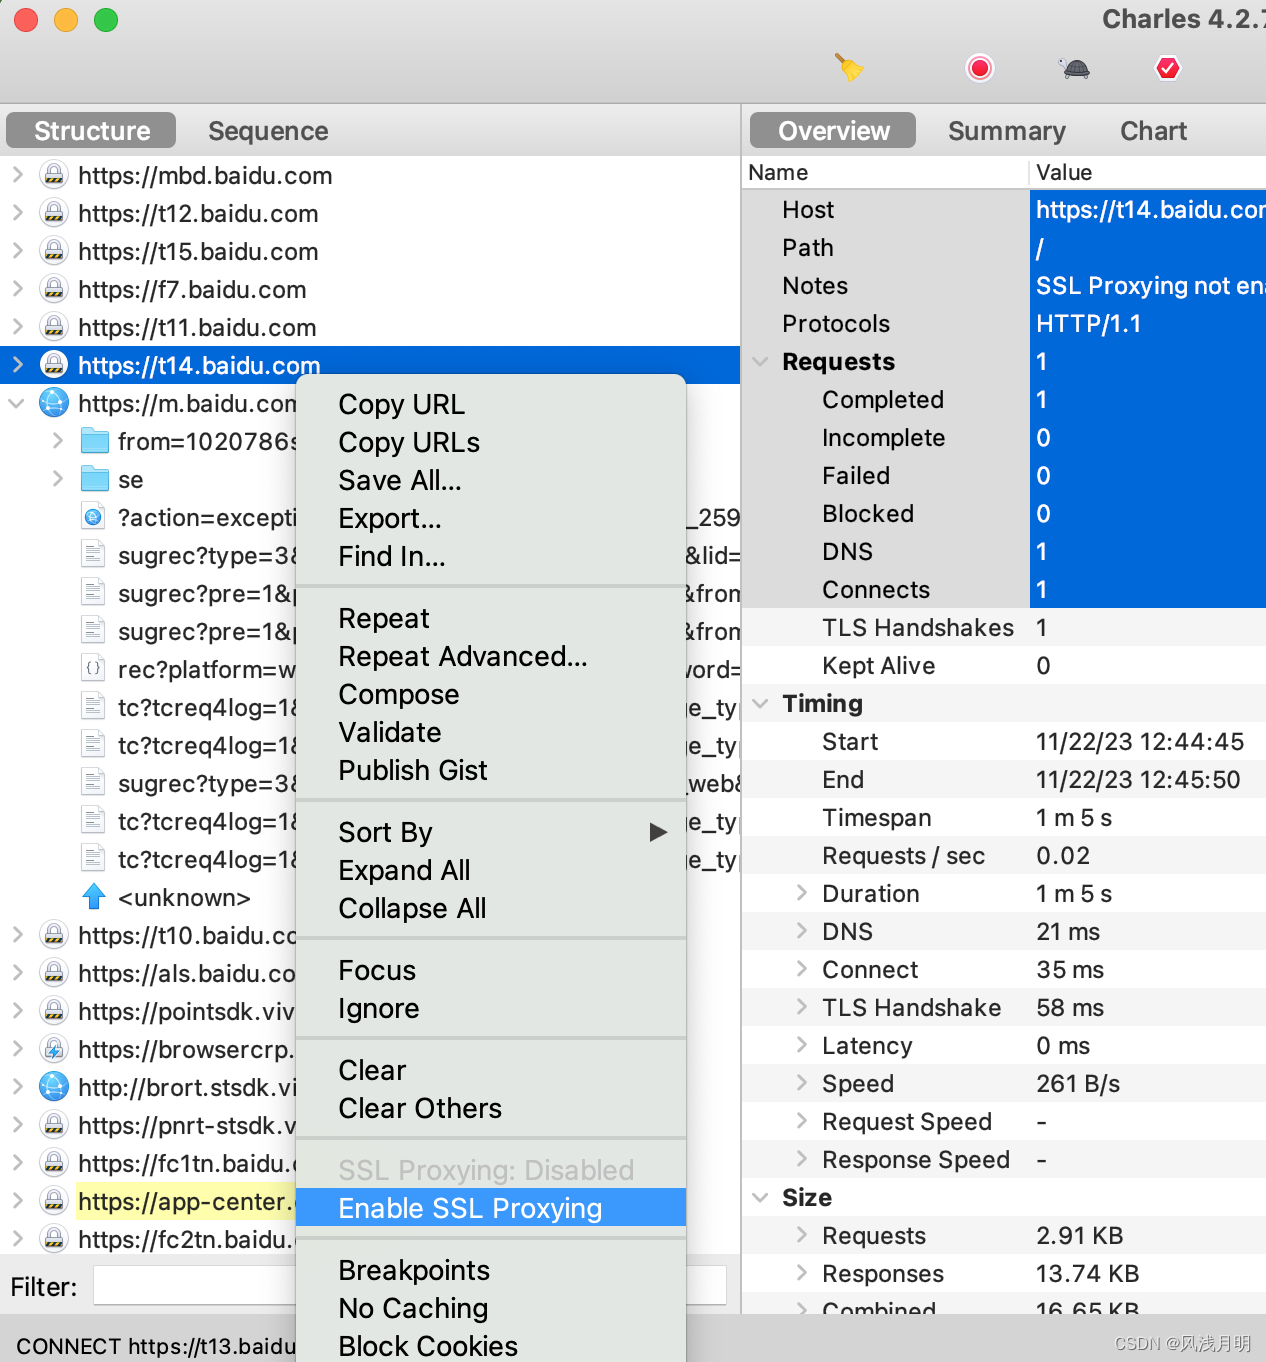
Task: Click the lock icon beside fc2tn.baidu
Action: click(54, 1239)
